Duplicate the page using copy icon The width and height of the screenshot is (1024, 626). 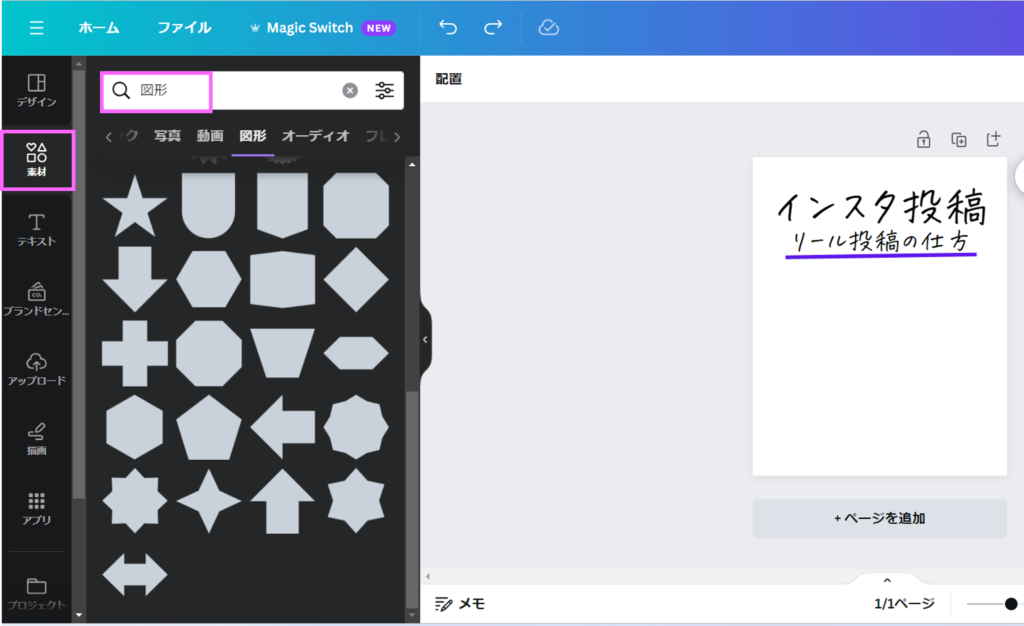click(x=958, y=140)
